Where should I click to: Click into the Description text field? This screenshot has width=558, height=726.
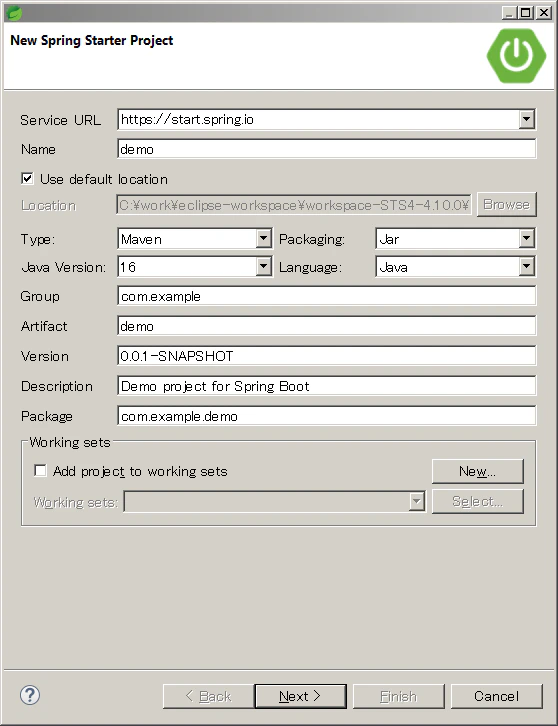(326, 386)
